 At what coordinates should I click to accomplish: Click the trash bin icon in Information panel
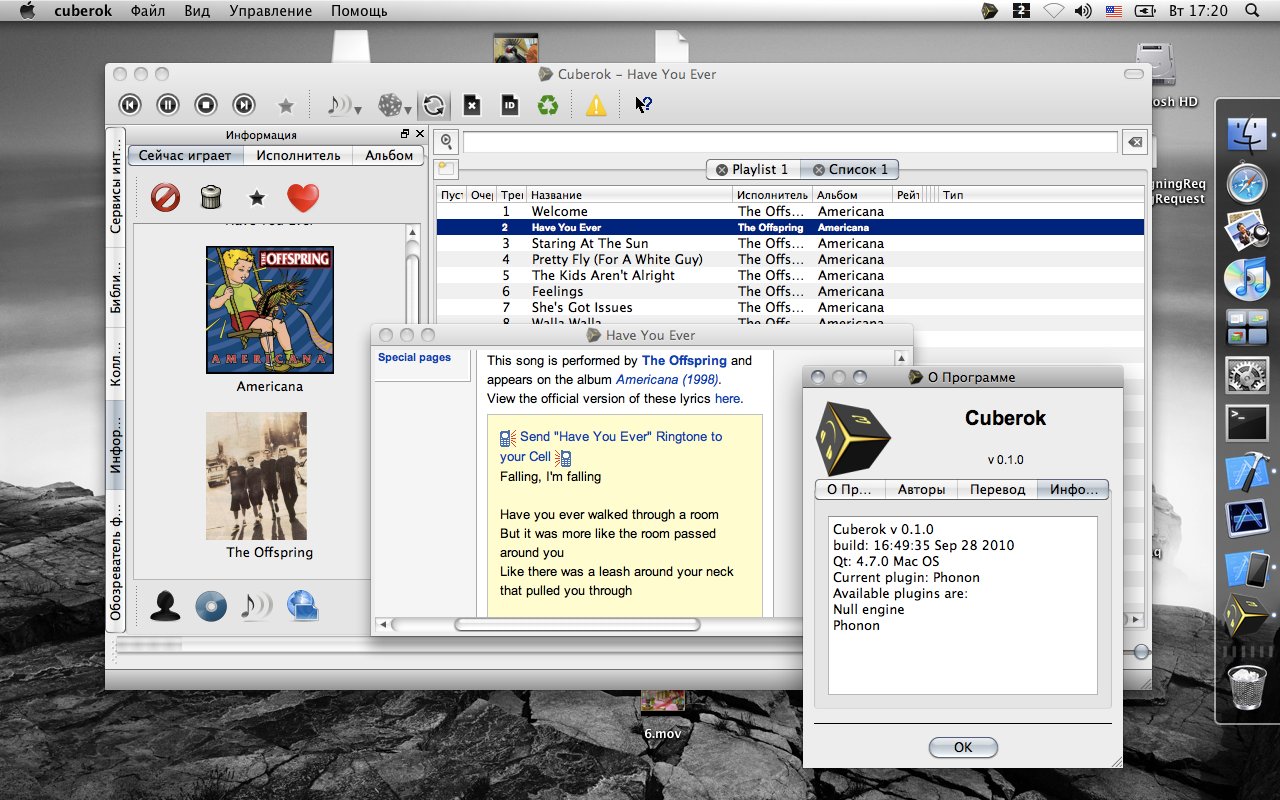click(x=210, y=197)
